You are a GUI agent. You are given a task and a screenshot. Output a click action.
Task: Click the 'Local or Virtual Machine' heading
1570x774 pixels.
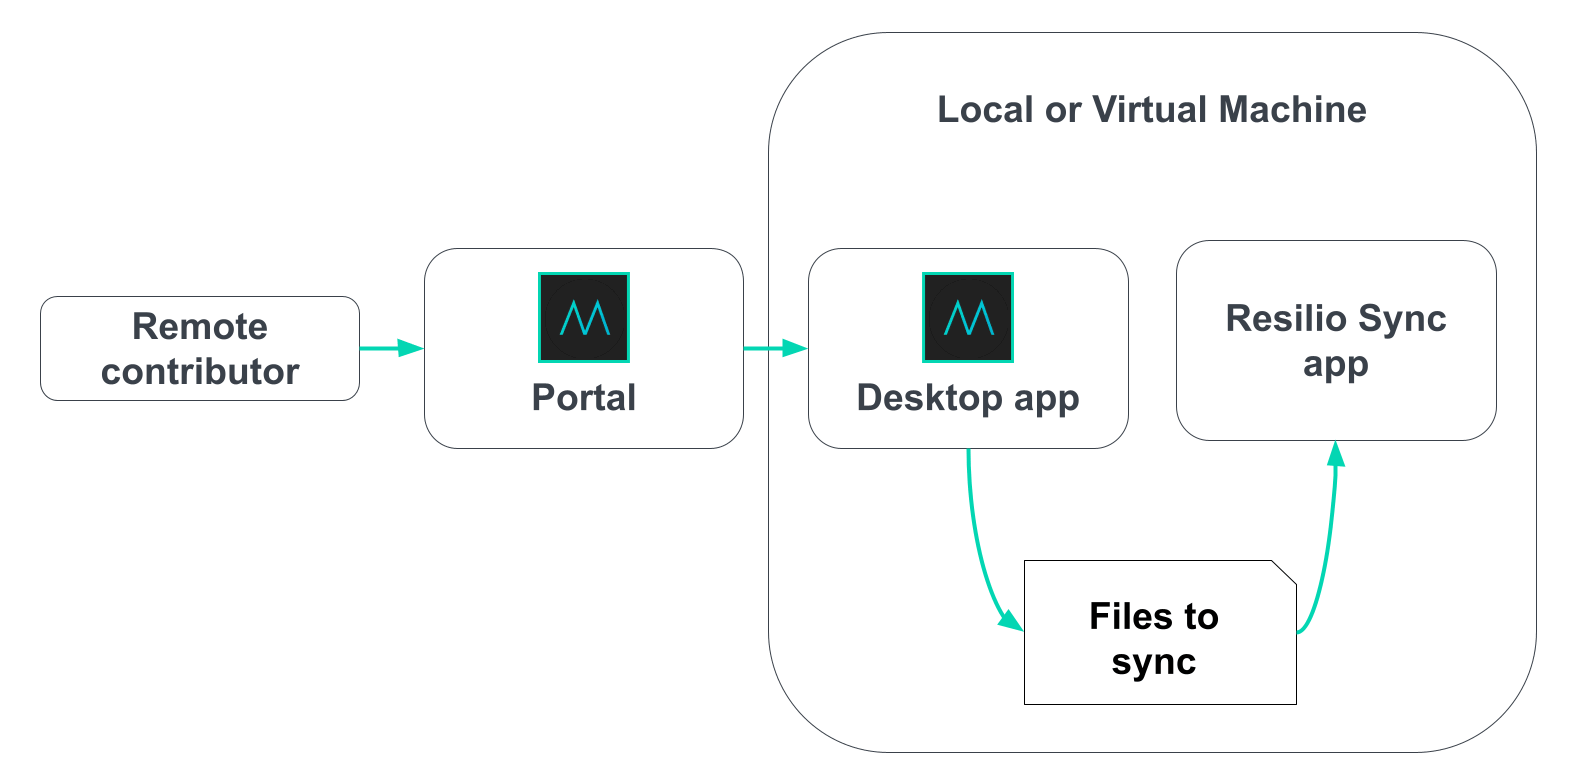[1152, 109]
